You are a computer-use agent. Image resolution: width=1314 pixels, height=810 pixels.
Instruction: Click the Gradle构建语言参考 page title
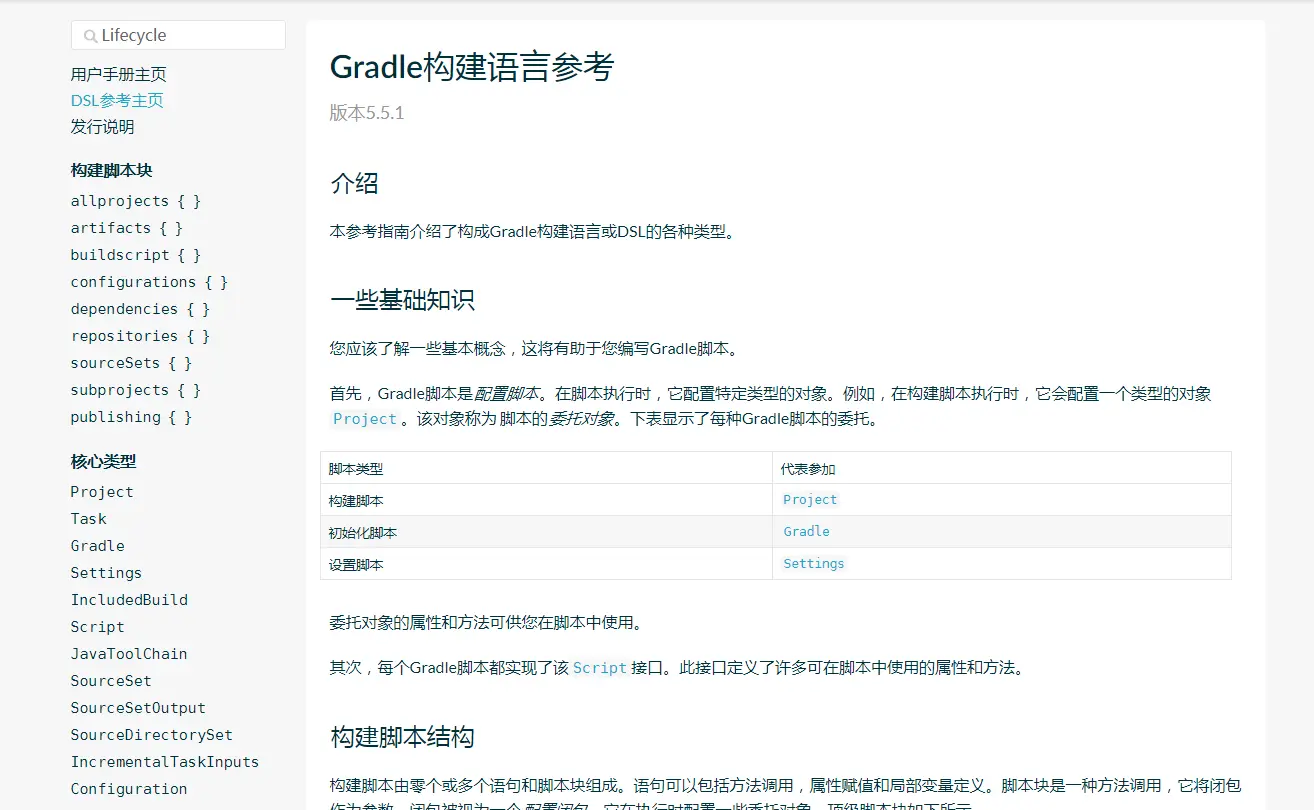[x=472, y=67]
